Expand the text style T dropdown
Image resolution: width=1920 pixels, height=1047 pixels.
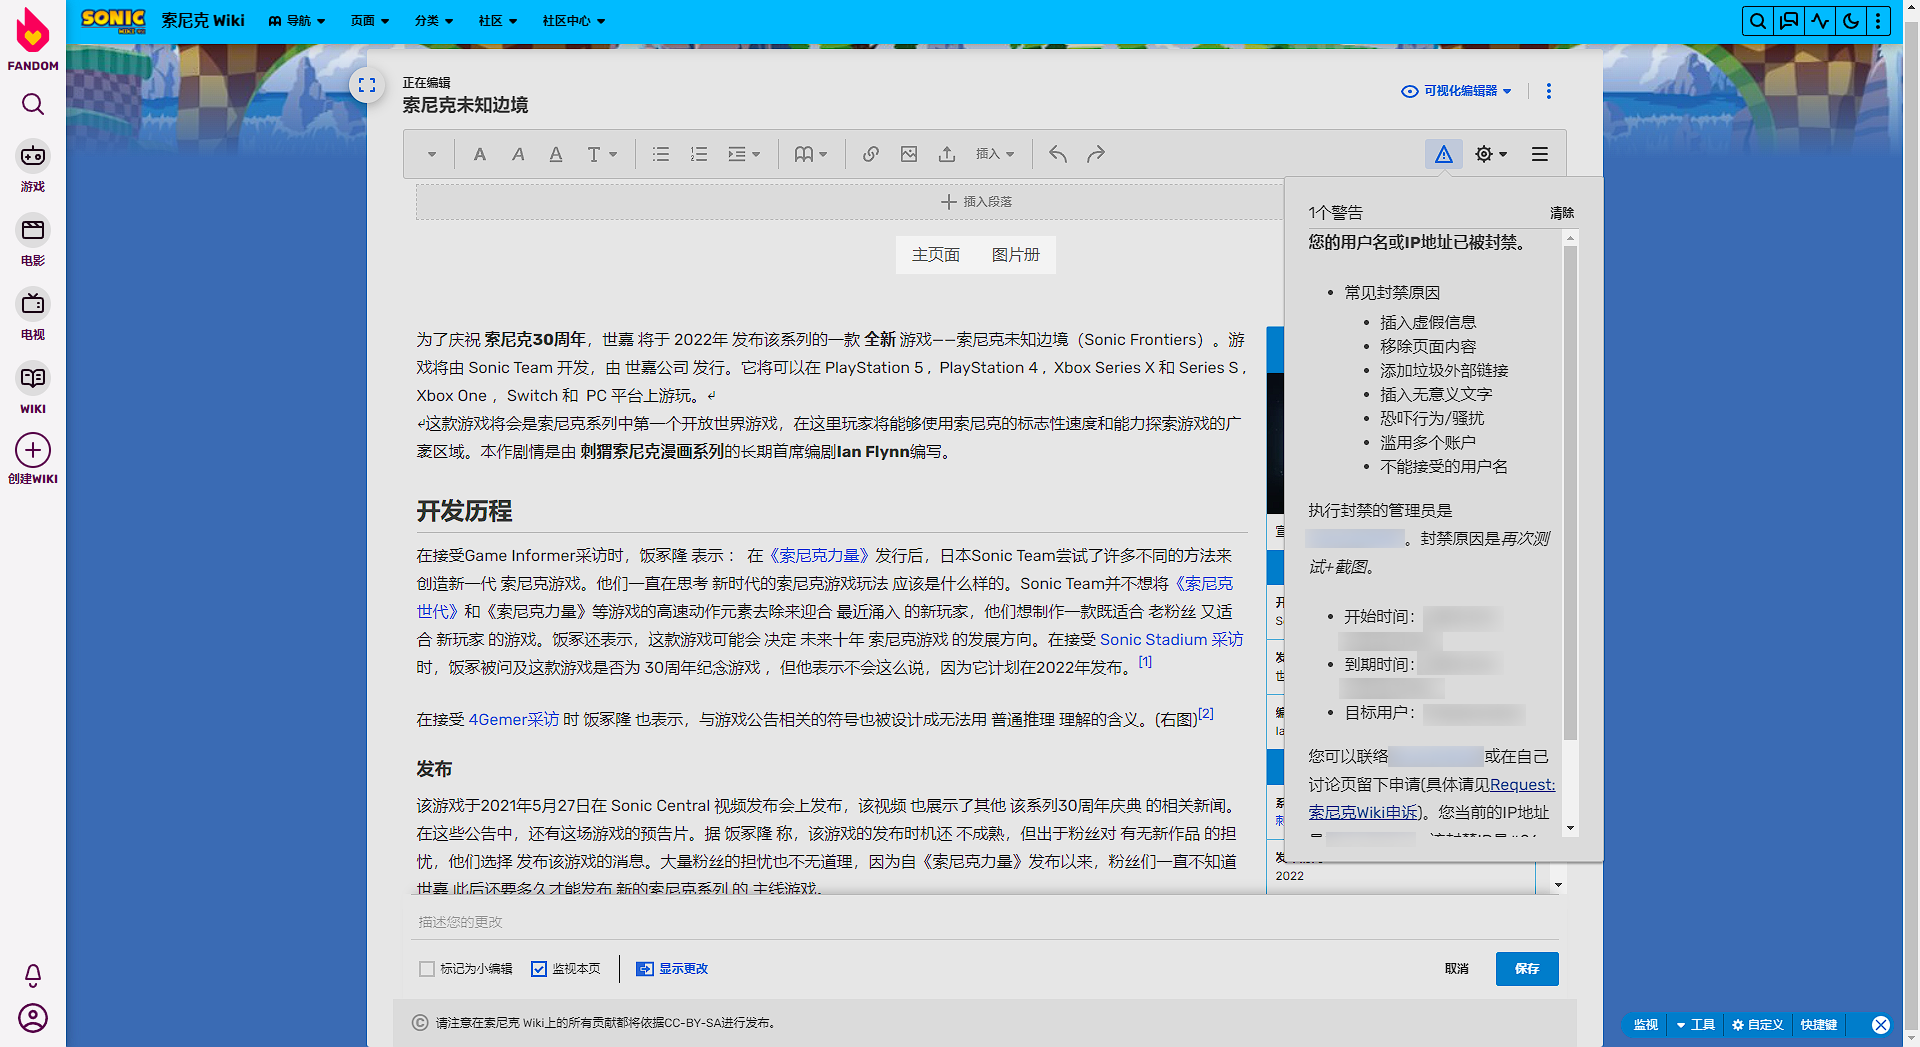[602, 154]
